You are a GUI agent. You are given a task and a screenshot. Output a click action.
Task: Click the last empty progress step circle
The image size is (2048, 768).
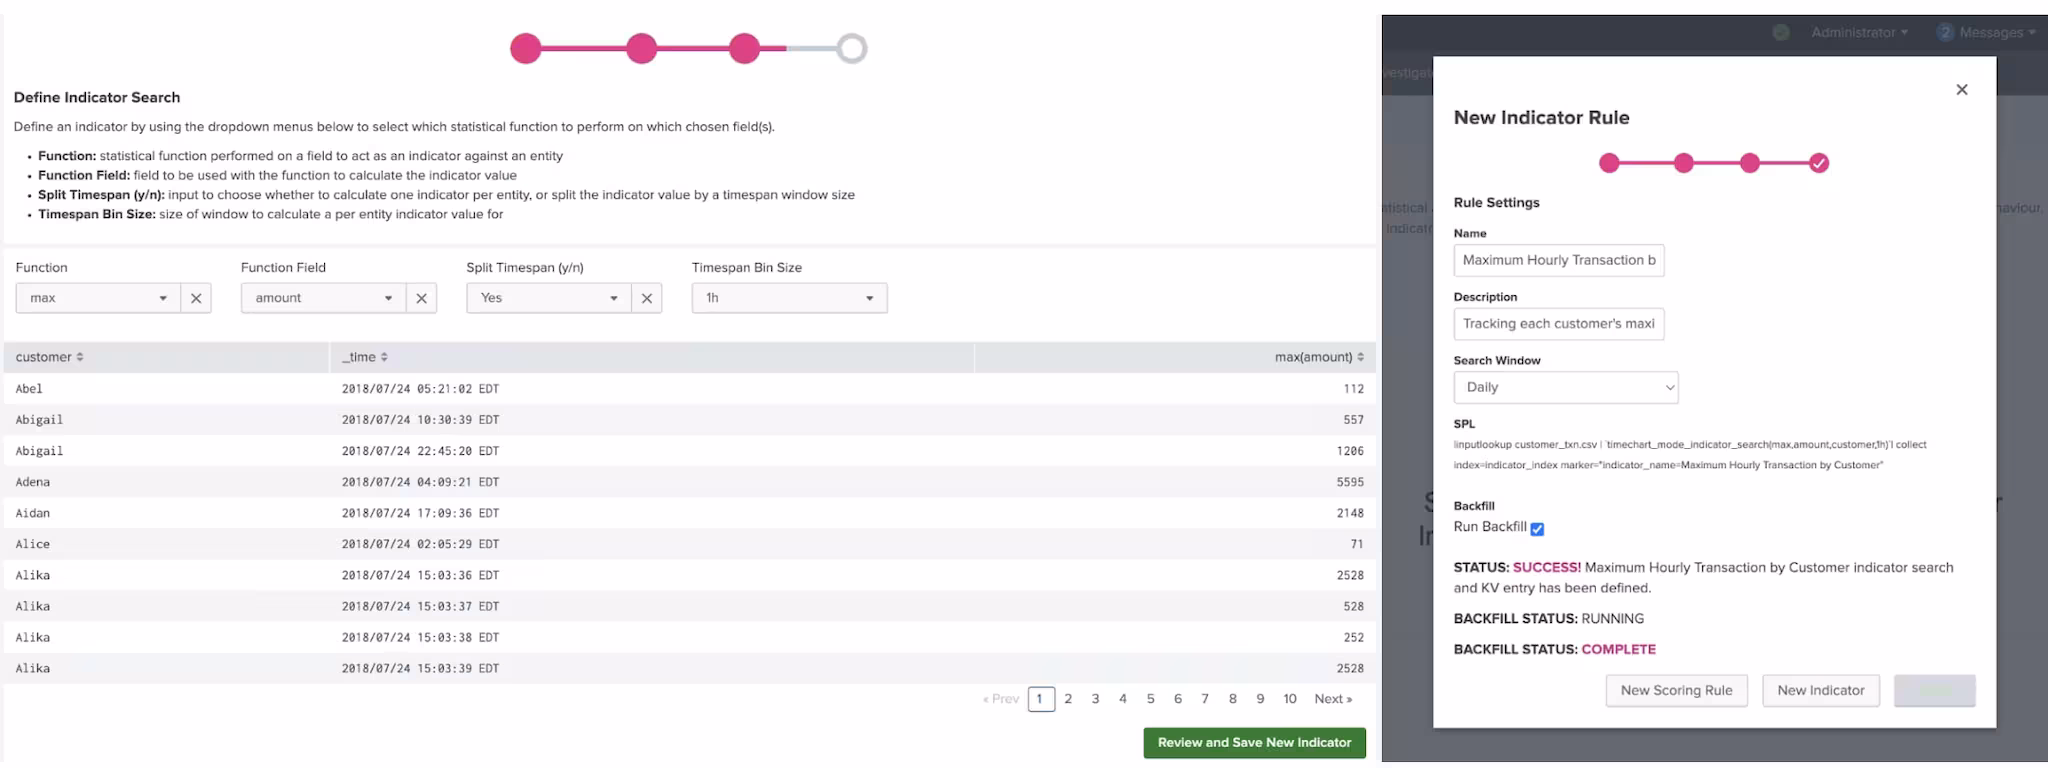click(x=851, y=48)
